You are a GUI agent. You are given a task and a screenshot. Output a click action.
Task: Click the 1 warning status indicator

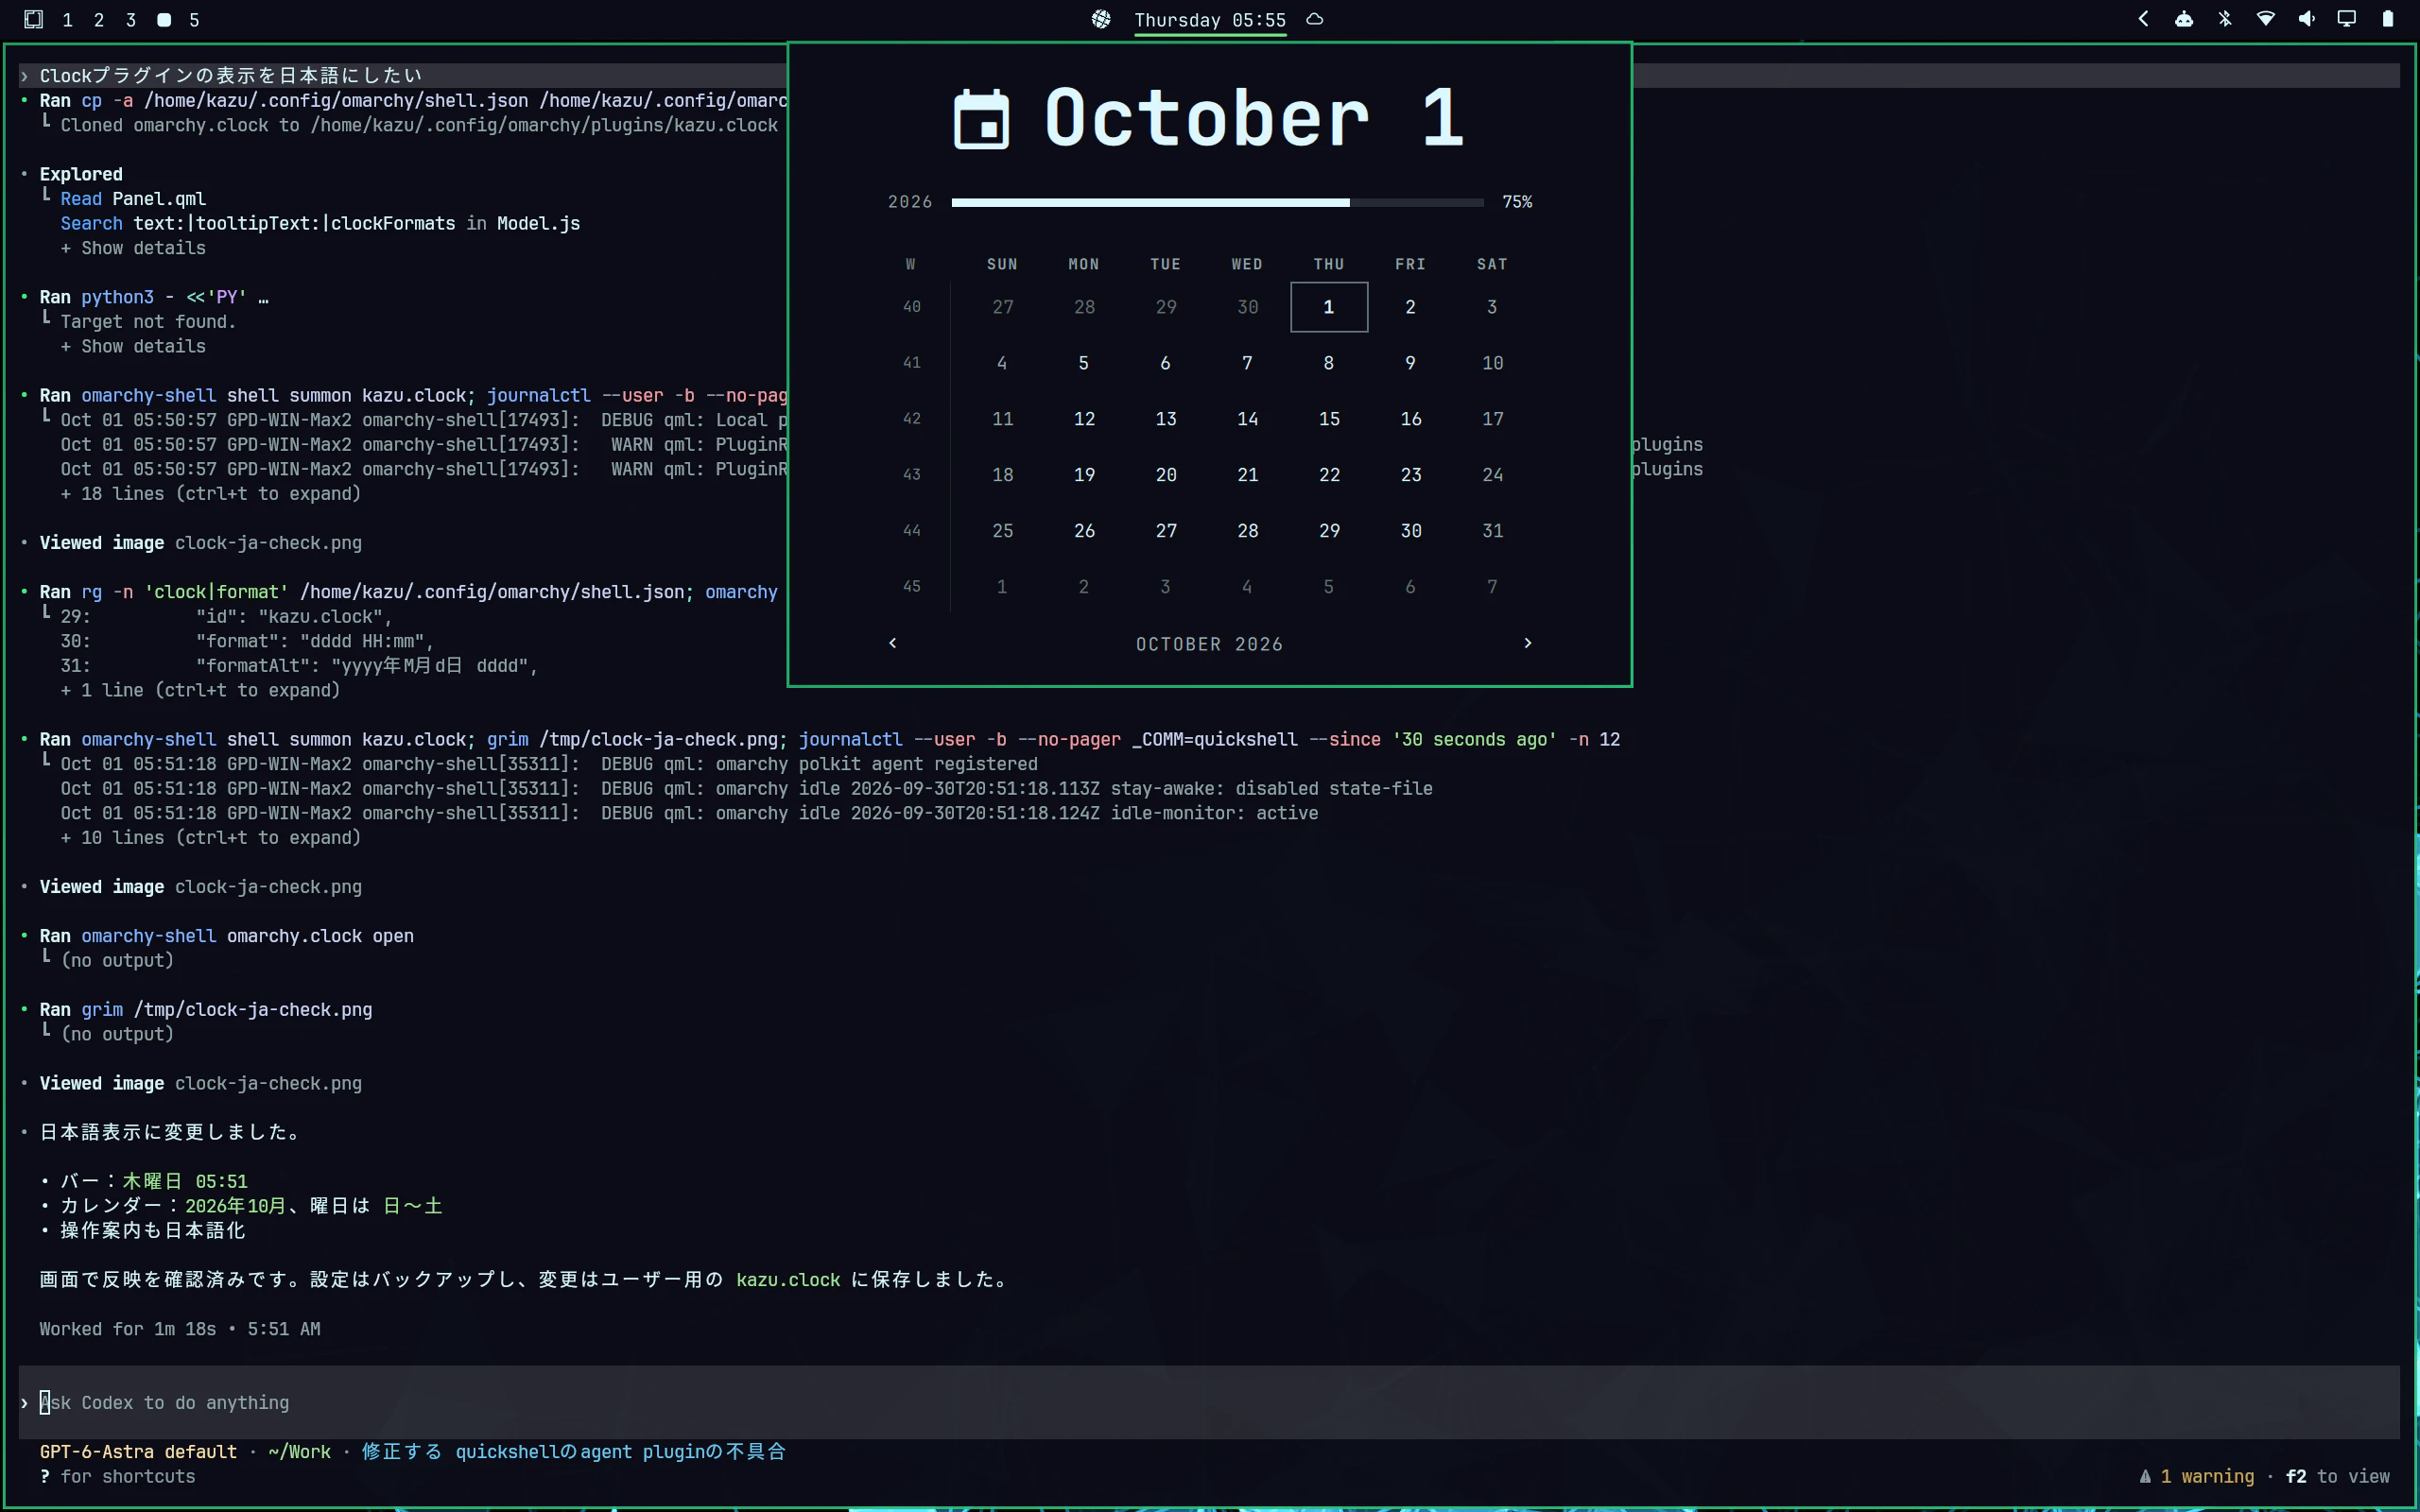2197,1476
